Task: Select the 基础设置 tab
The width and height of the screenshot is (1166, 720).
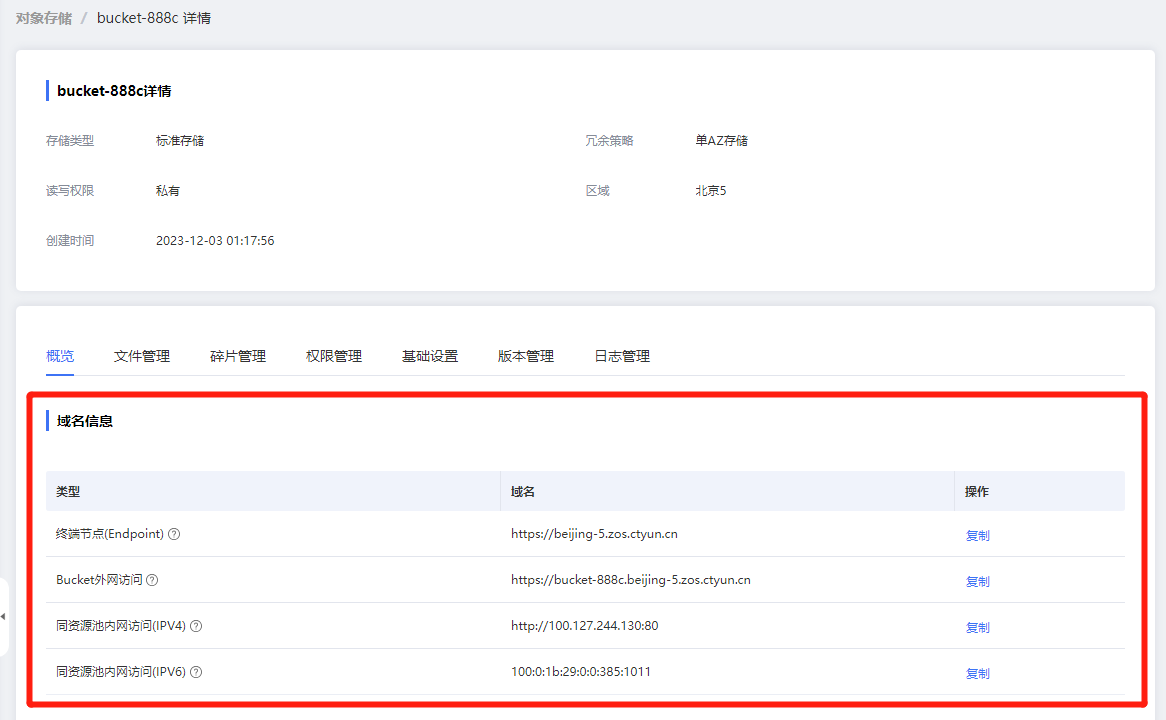Action: point(430,356)
